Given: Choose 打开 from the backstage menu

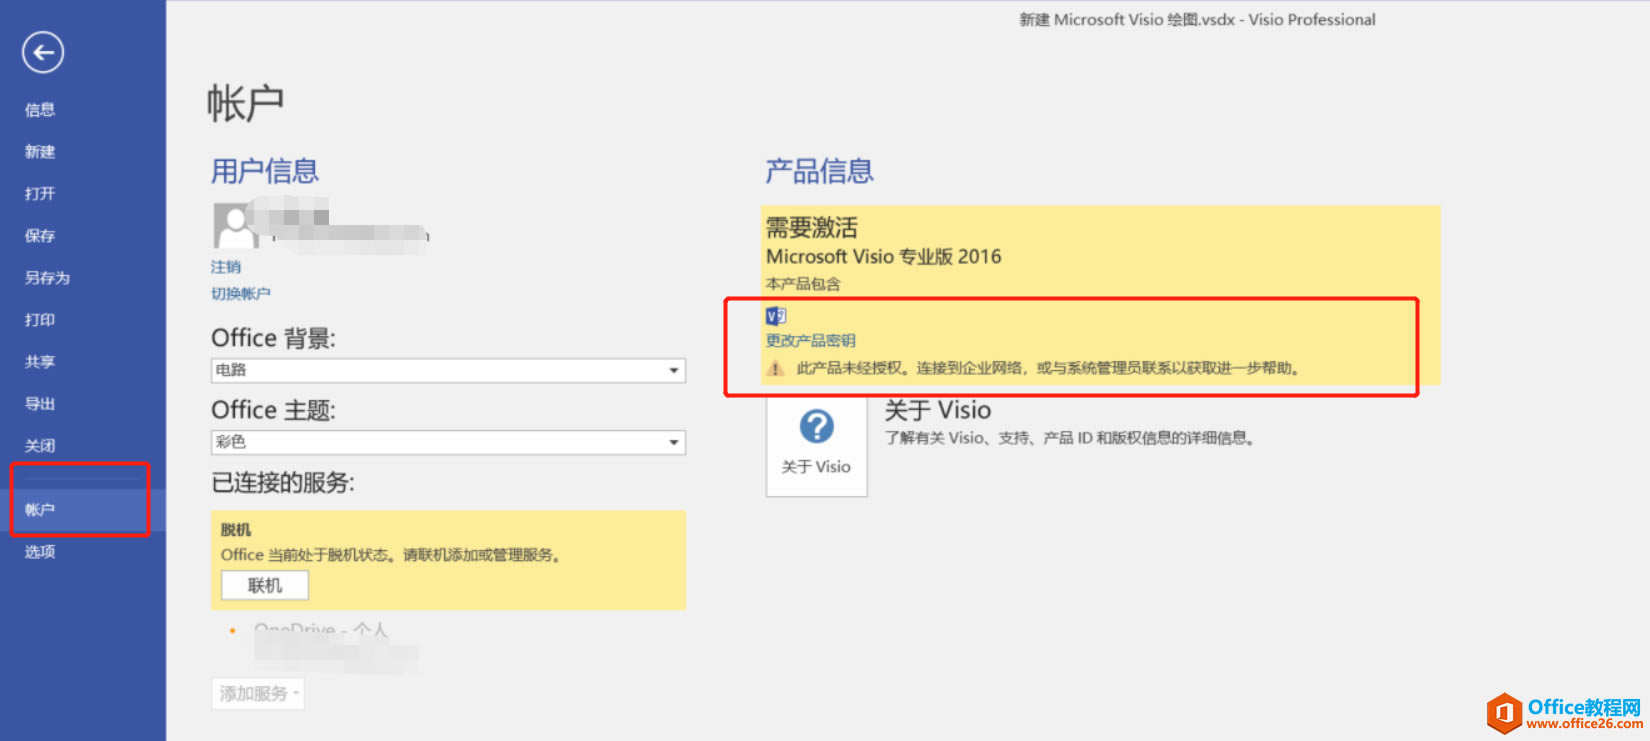Looking at the screenshot, I should click(40, 194).
